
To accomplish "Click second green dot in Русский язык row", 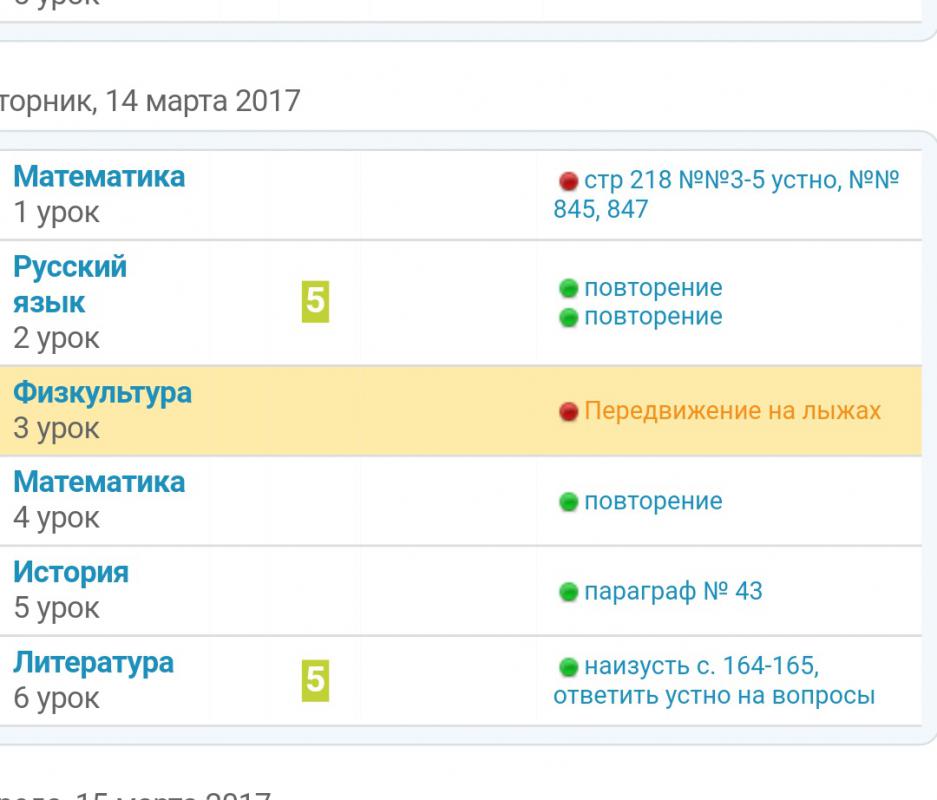I will point(569,317).
